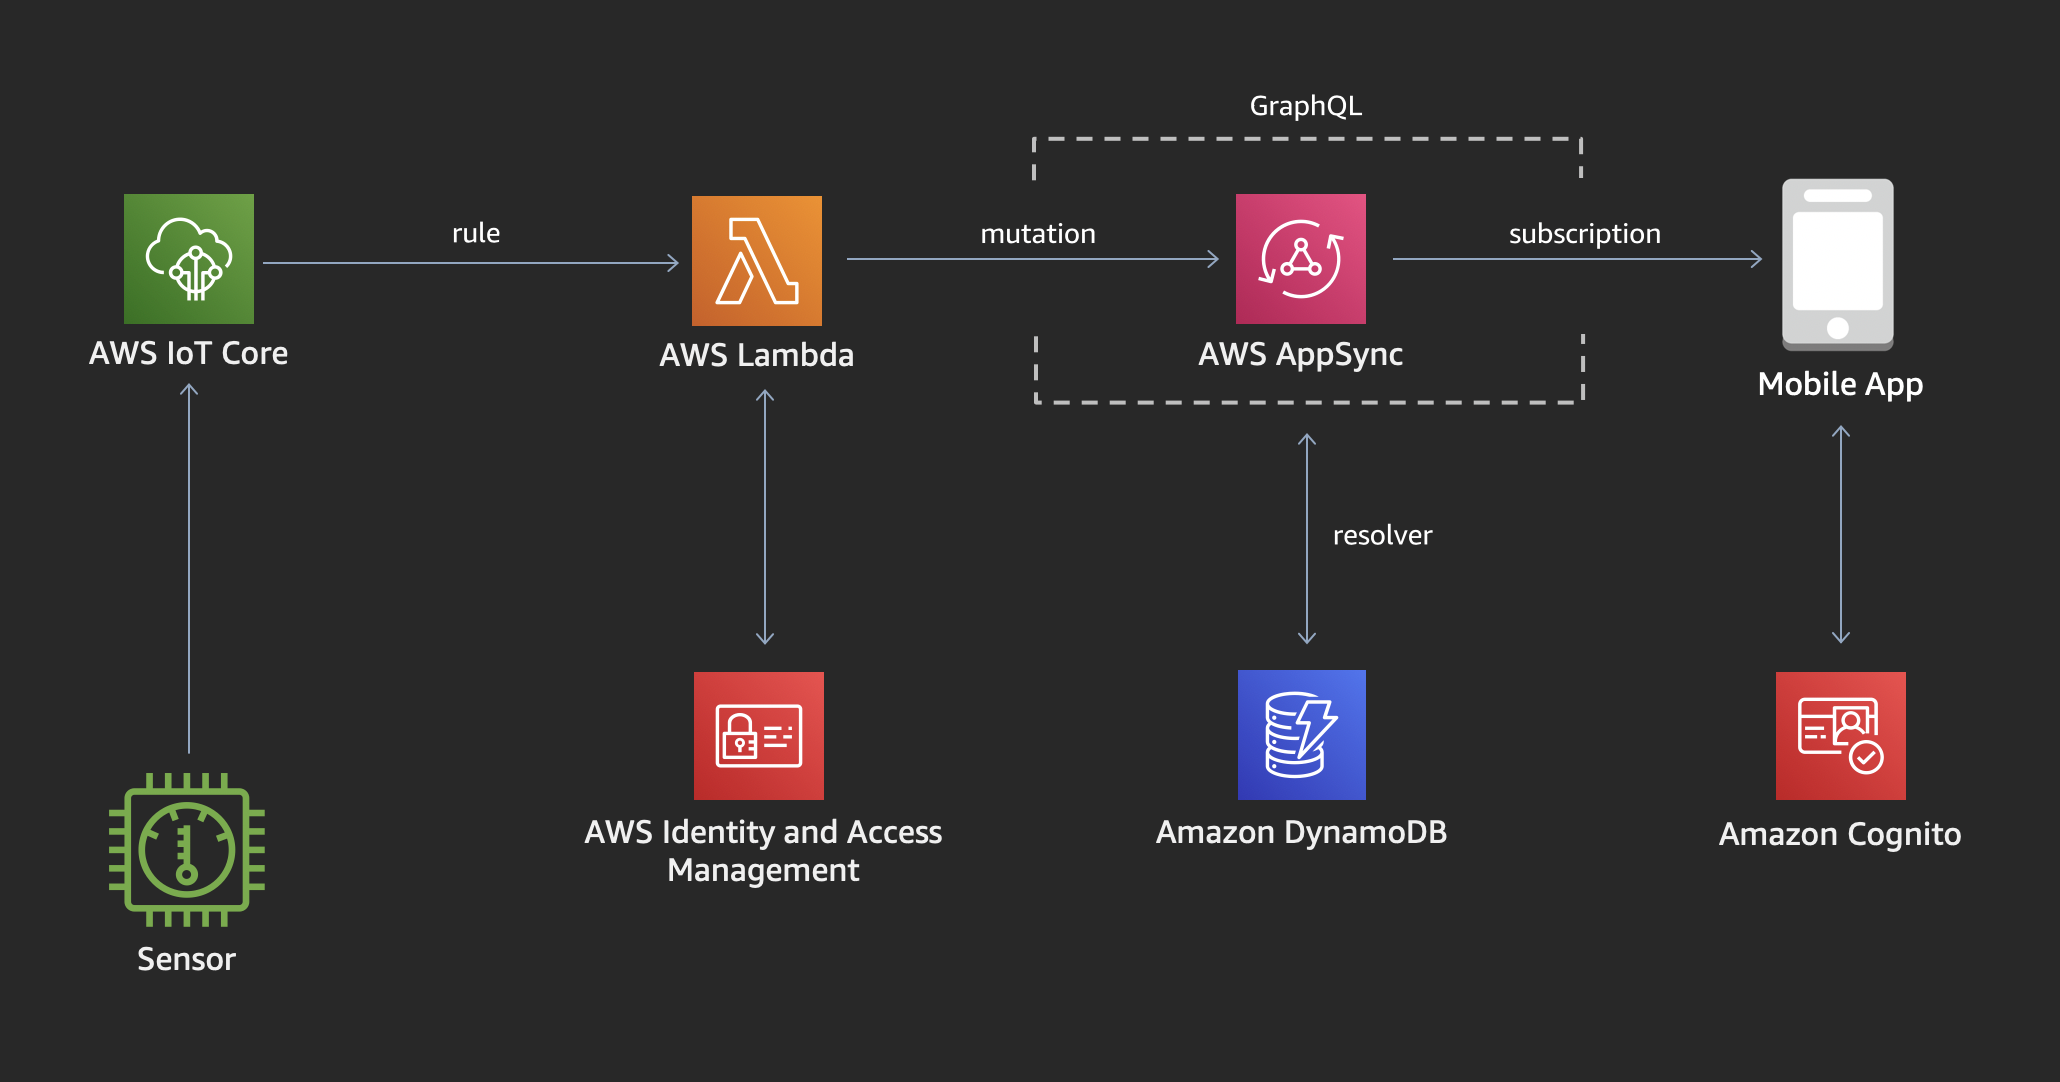Click the blue Amazon DynamoDB icon
Image resolution: width=2060 pixels, height=1082 pixels.
point(1301,735)
